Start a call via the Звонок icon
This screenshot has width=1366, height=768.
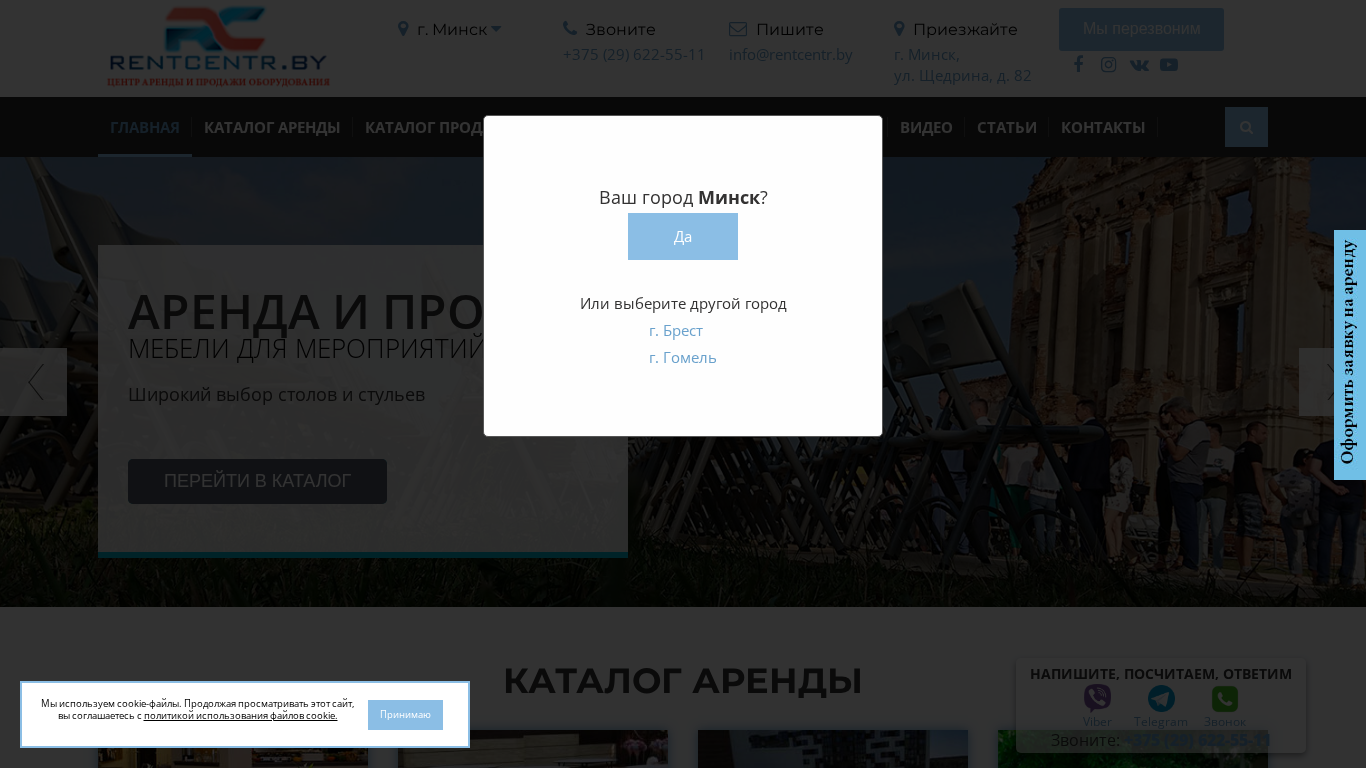click(x=1225, y=698)
